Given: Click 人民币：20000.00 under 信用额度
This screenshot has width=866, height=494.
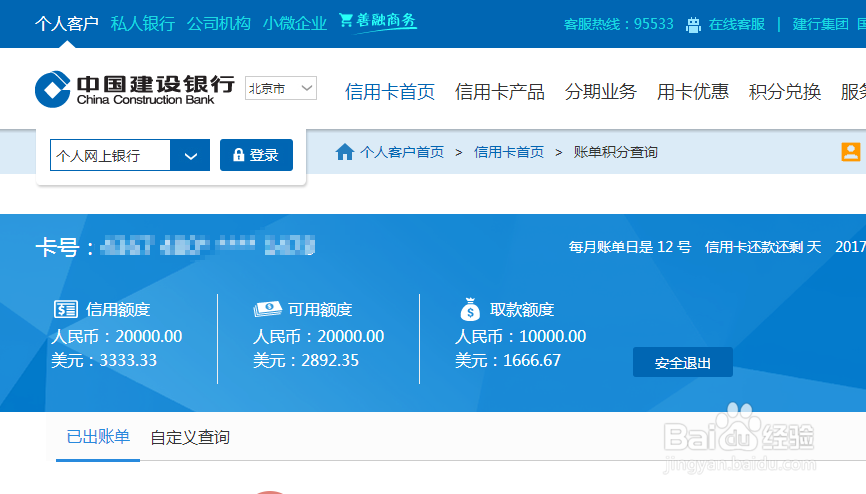Looking at the screenshot, I should click(117, 336).
